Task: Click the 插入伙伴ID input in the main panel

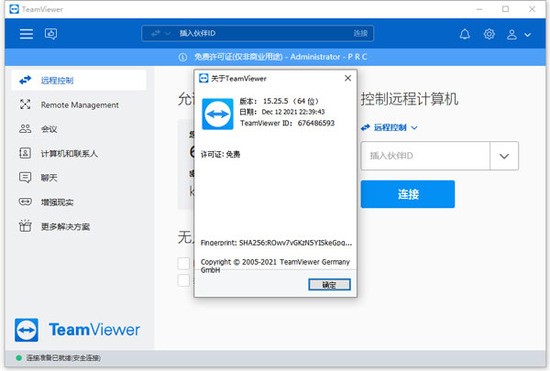Action: pyautogui.click(x=425, y=156)
